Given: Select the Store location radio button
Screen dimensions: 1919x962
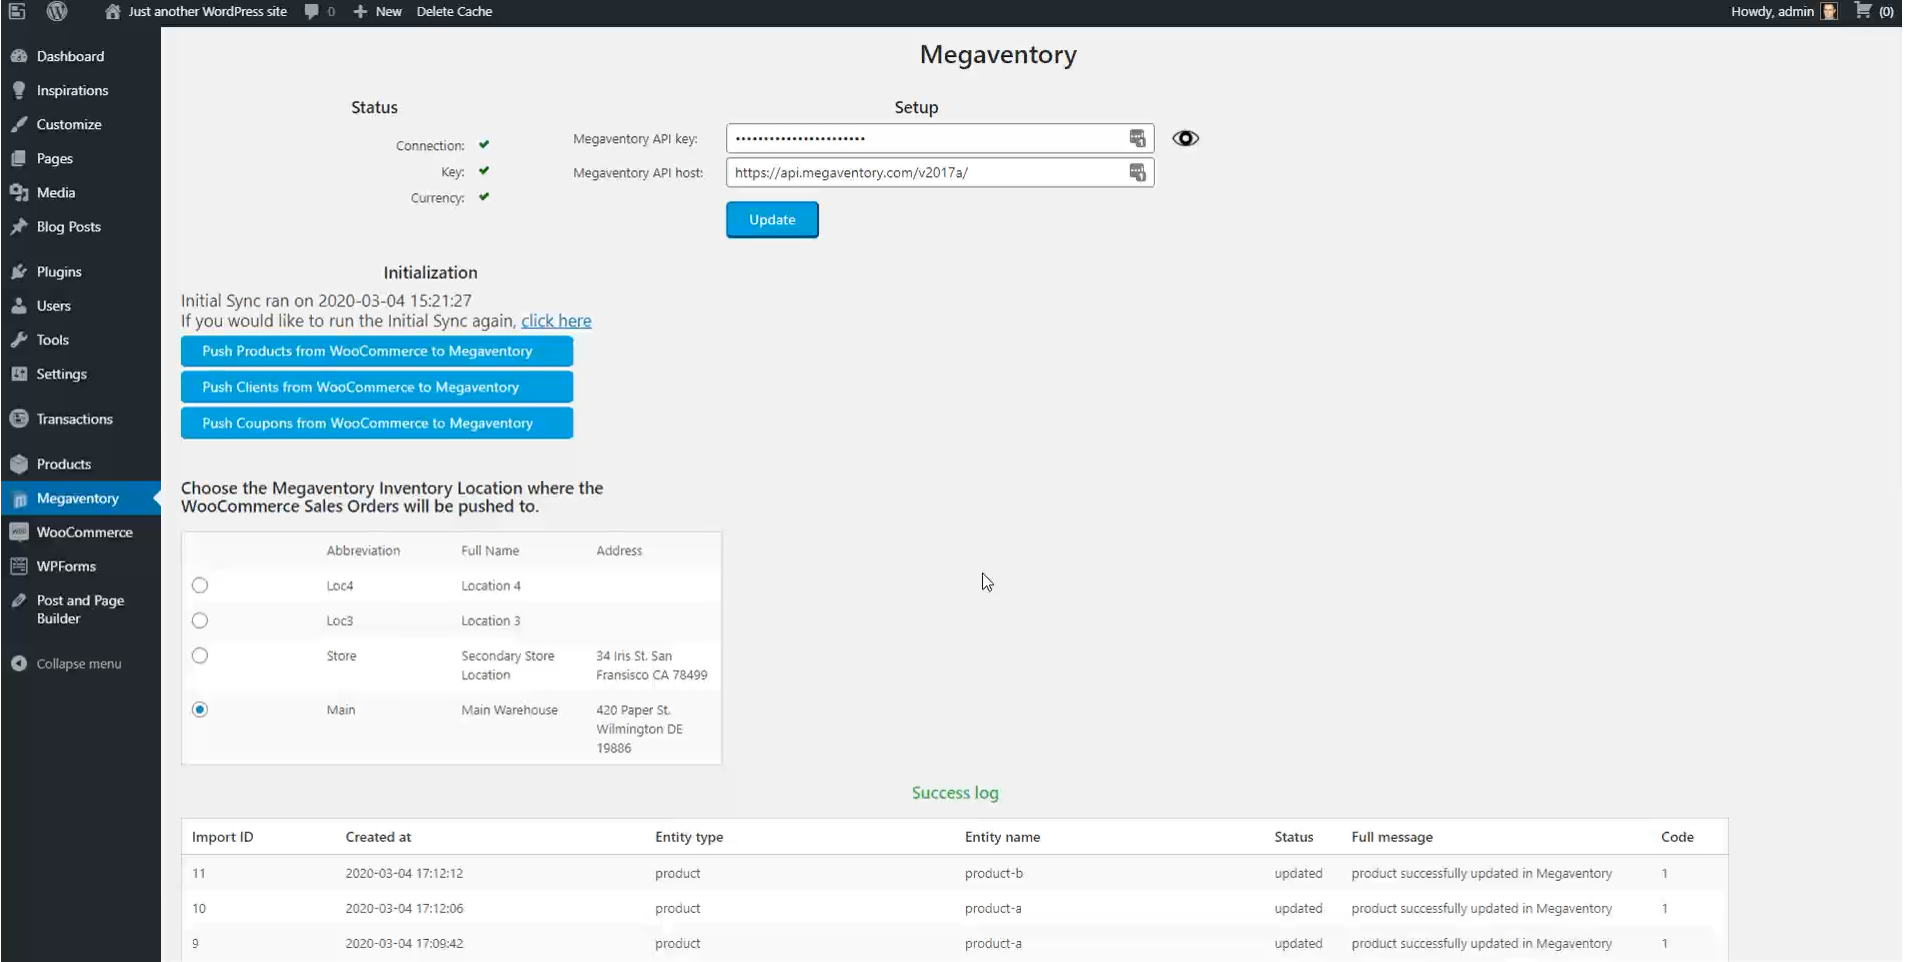Looking at the screenshot, I should [x=199, y=655].
